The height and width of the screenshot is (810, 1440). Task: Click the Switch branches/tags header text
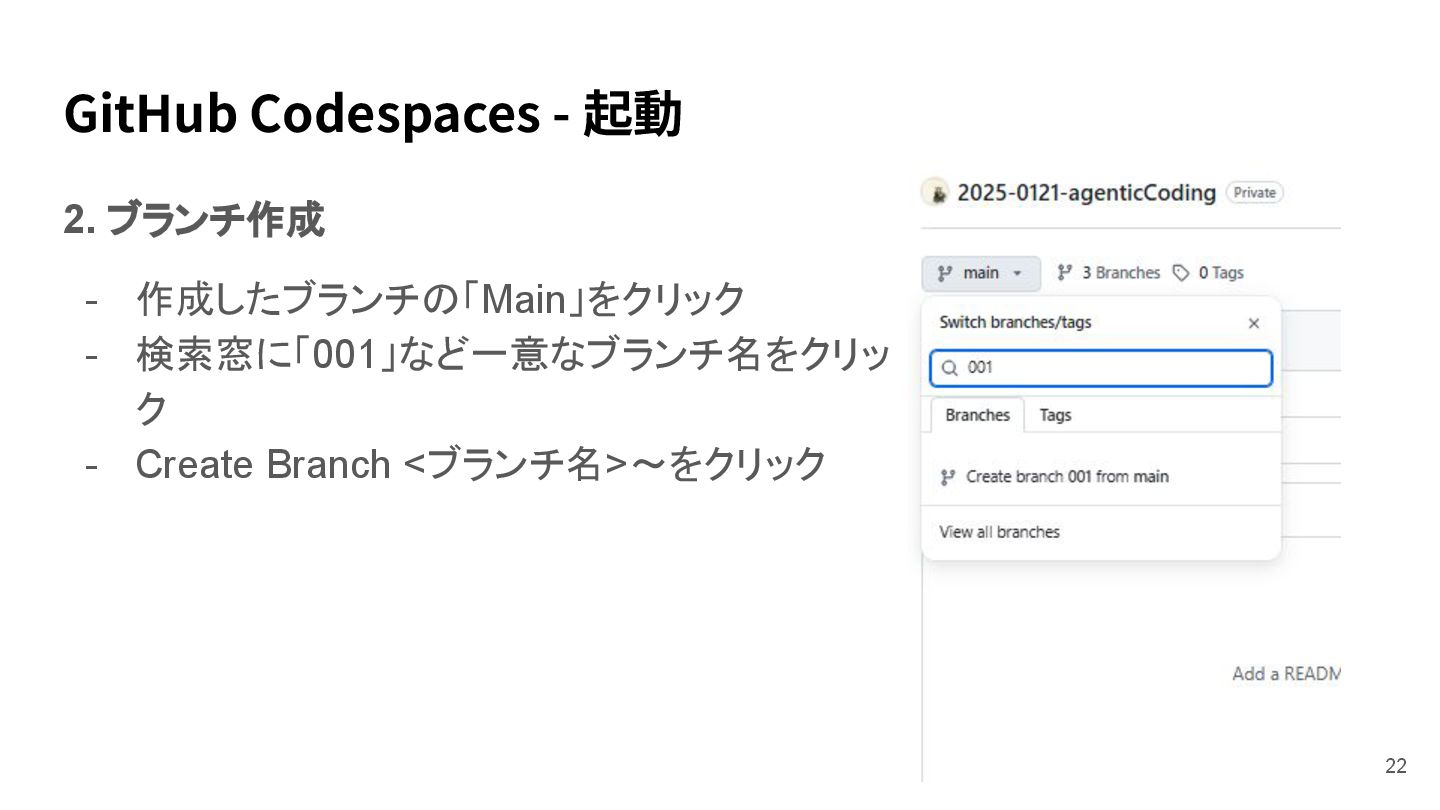tap(1015, 322)
